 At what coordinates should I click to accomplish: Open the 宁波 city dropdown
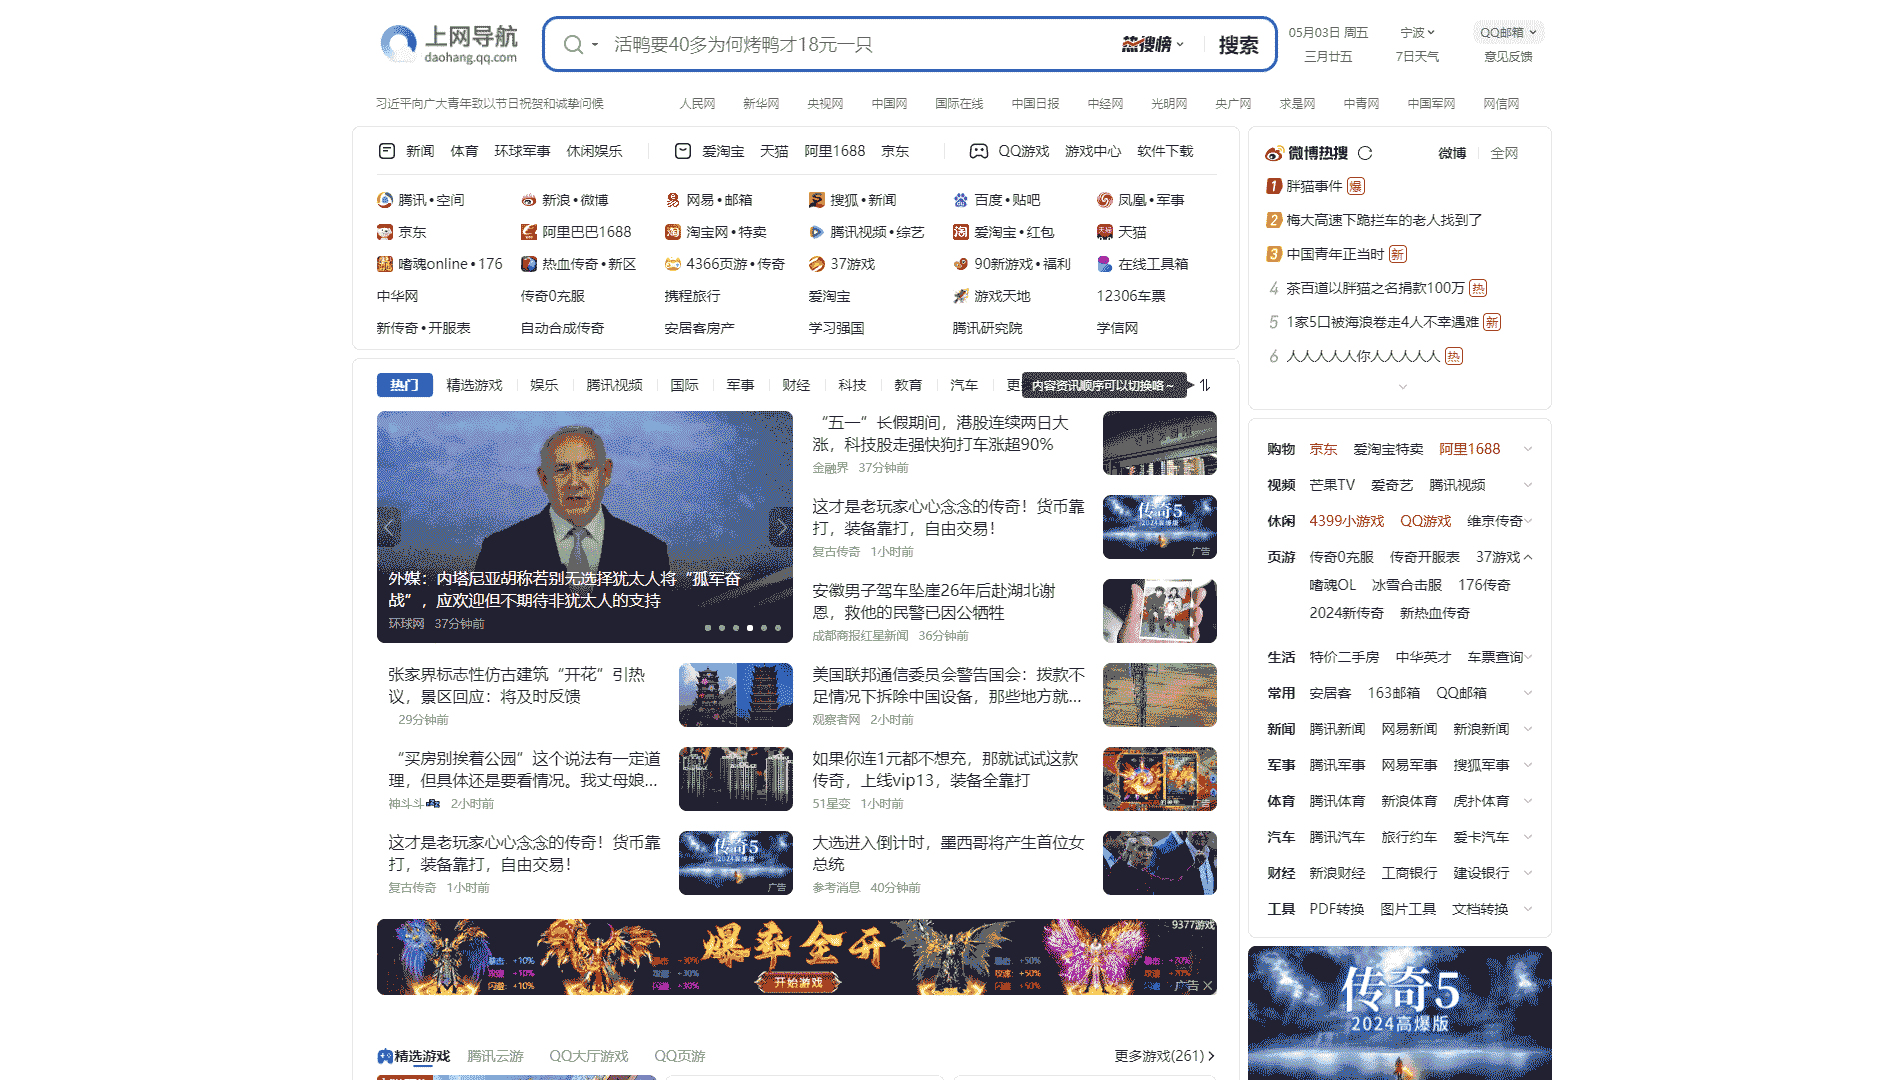pyautogui.click(x=1418, y=32)
